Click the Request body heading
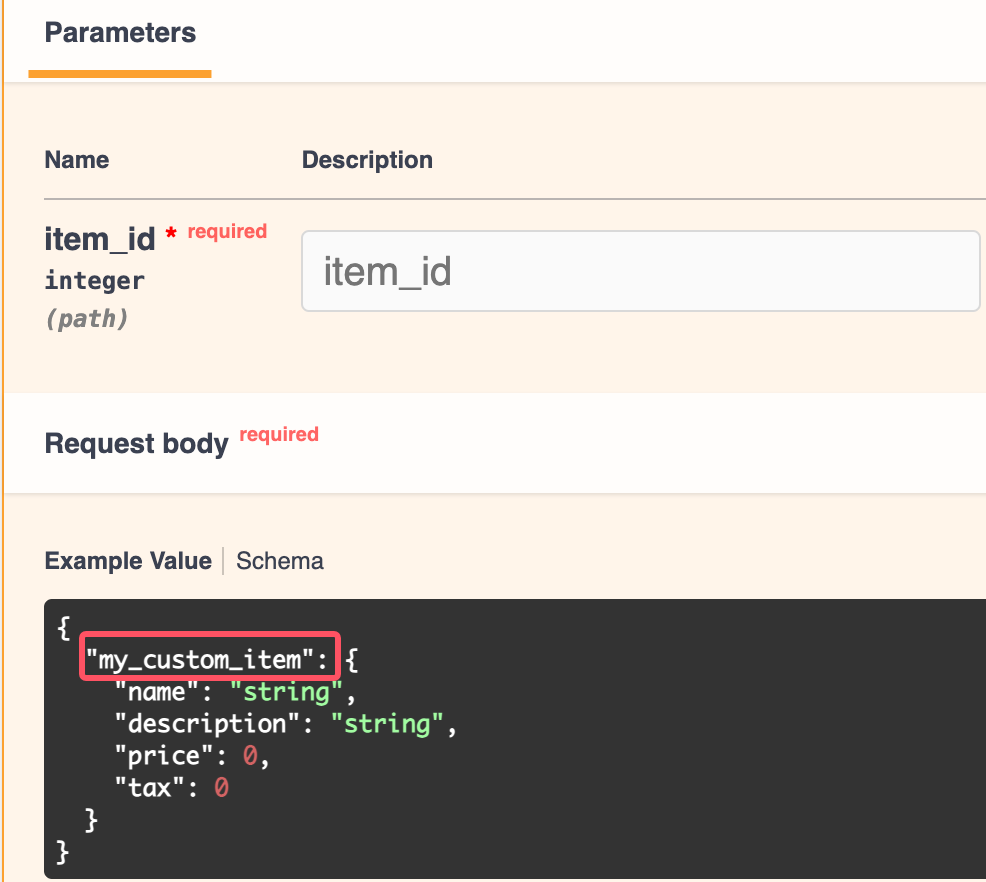986x882 pixels. (137, 443)
